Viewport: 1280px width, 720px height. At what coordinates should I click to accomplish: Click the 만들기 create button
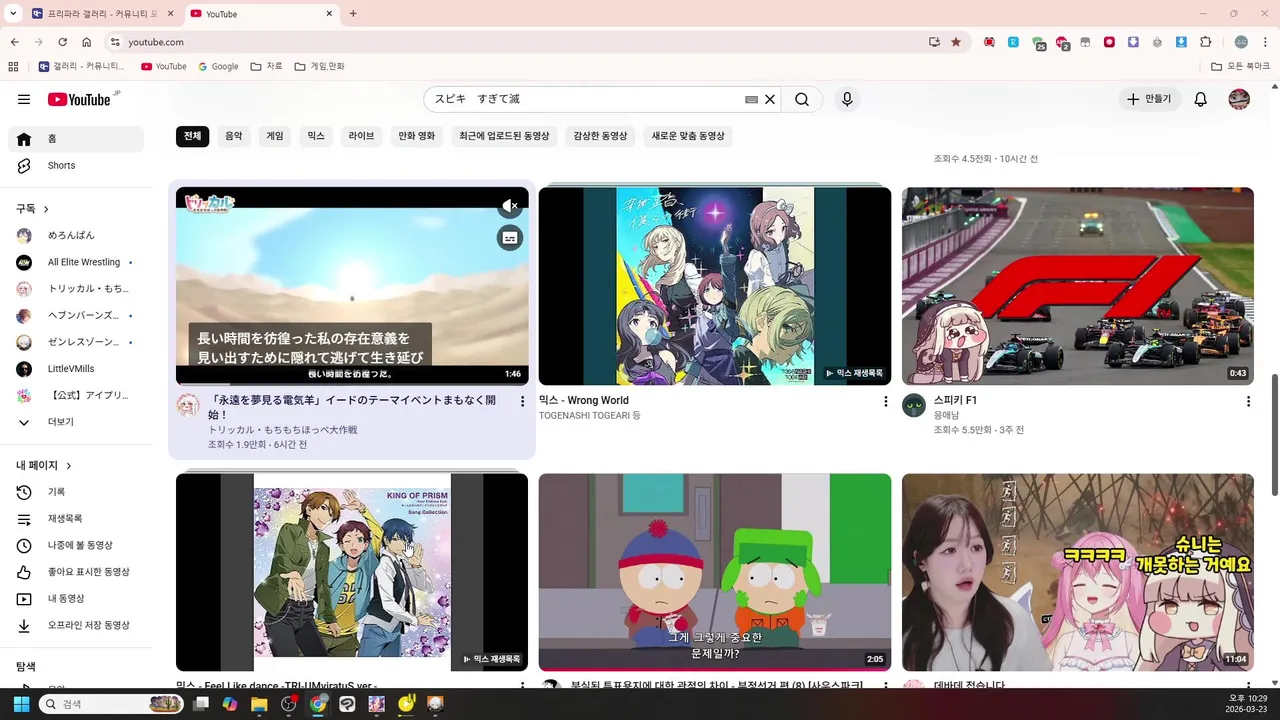pos(1149,99)
